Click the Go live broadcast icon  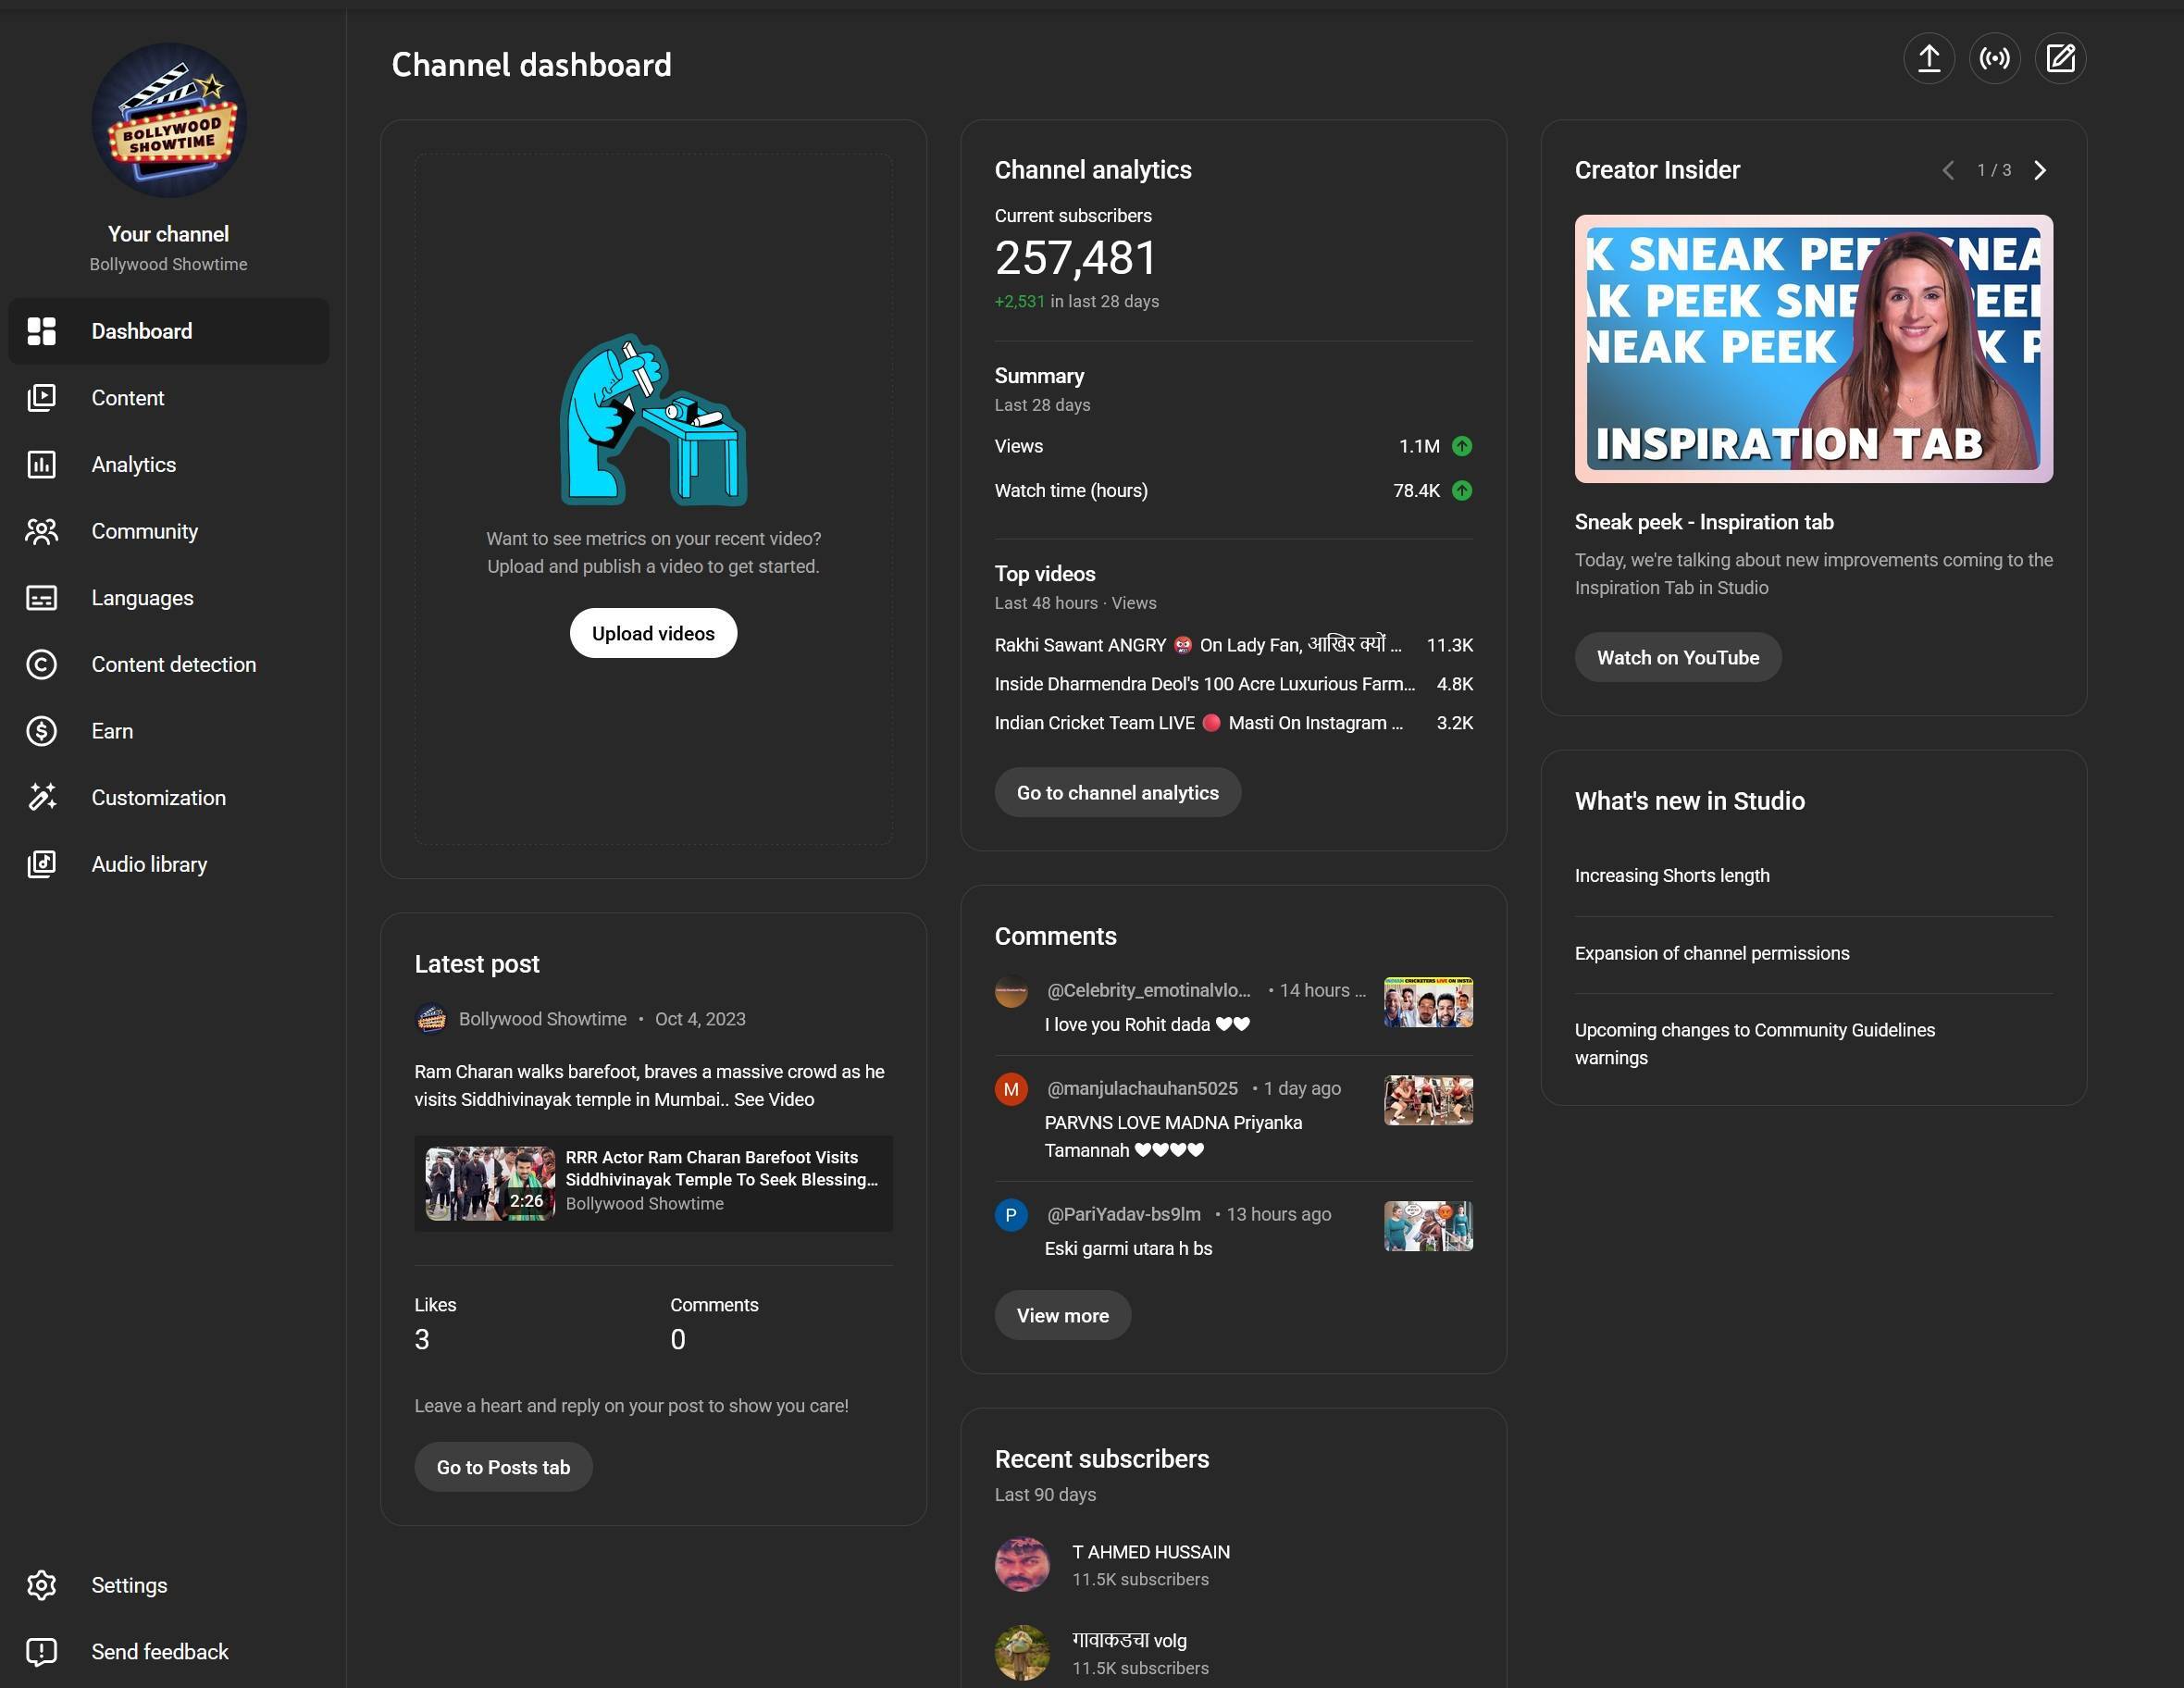tap(1994, 58)
